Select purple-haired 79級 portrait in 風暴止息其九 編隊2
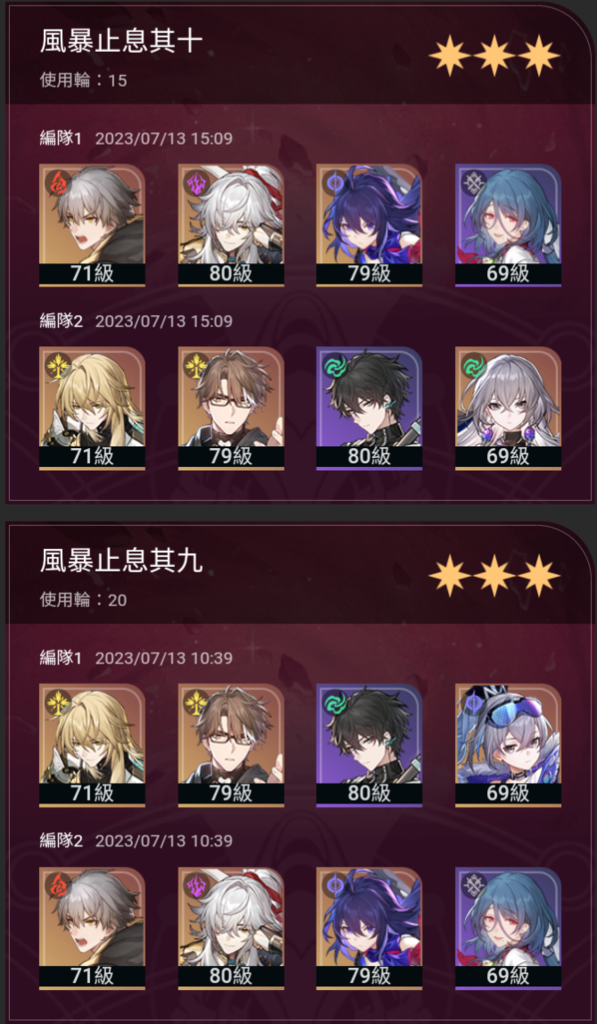 [x=370, y=928]
